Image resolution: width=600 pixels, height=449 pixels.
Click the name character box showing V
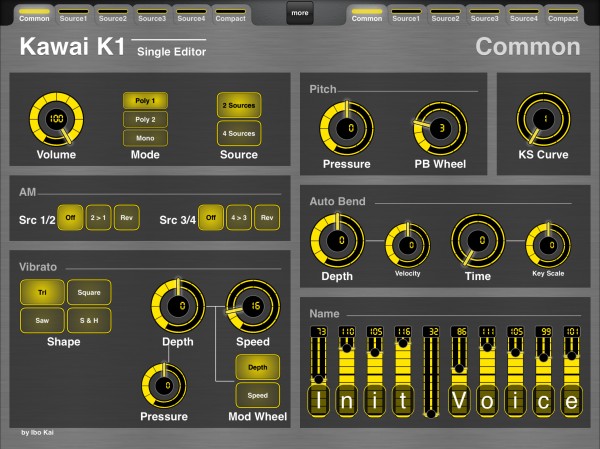459,401
